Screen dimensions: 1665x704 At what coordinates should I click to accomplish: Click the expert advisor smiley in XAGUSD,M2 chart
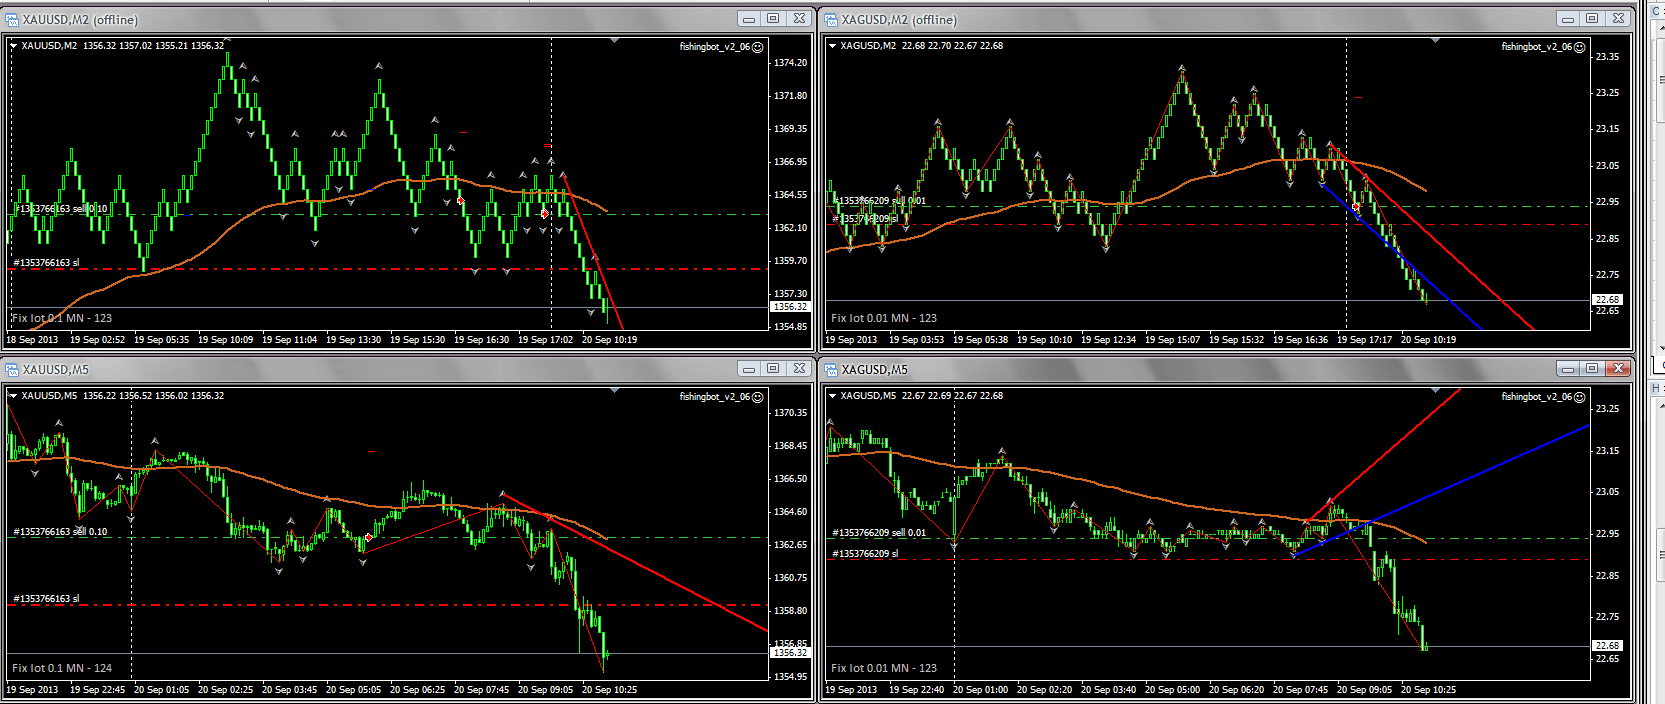tap(1580, 47)
